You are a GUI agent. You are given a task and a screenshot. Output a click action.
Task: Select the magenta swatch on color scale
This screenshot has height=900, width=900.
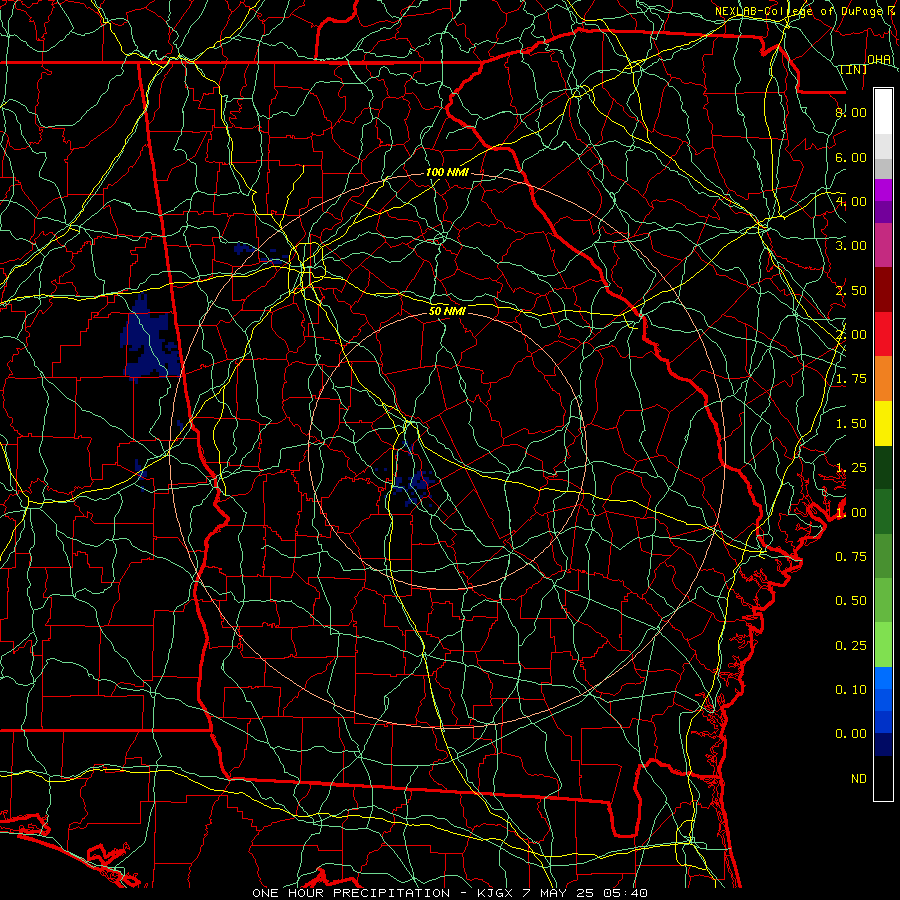[x=883, y=190]
